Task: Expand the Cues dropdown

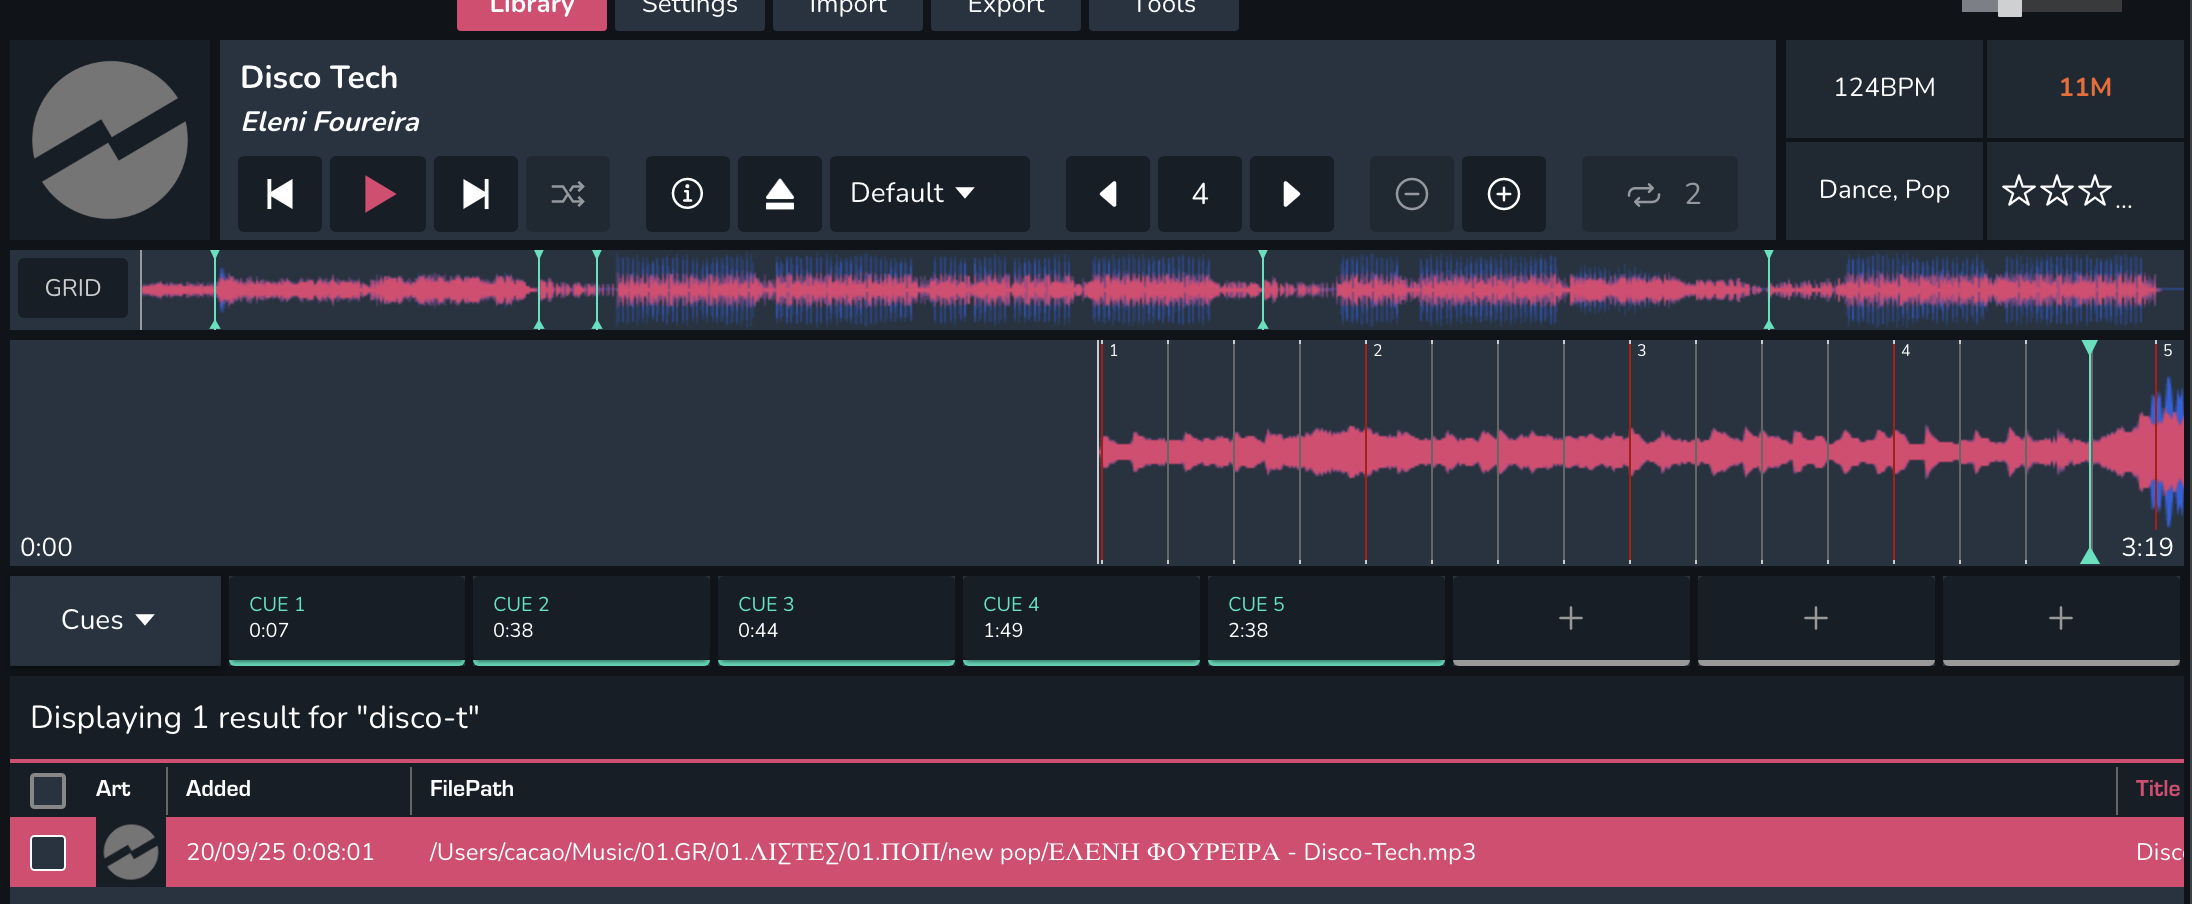Action: (108, 620)
